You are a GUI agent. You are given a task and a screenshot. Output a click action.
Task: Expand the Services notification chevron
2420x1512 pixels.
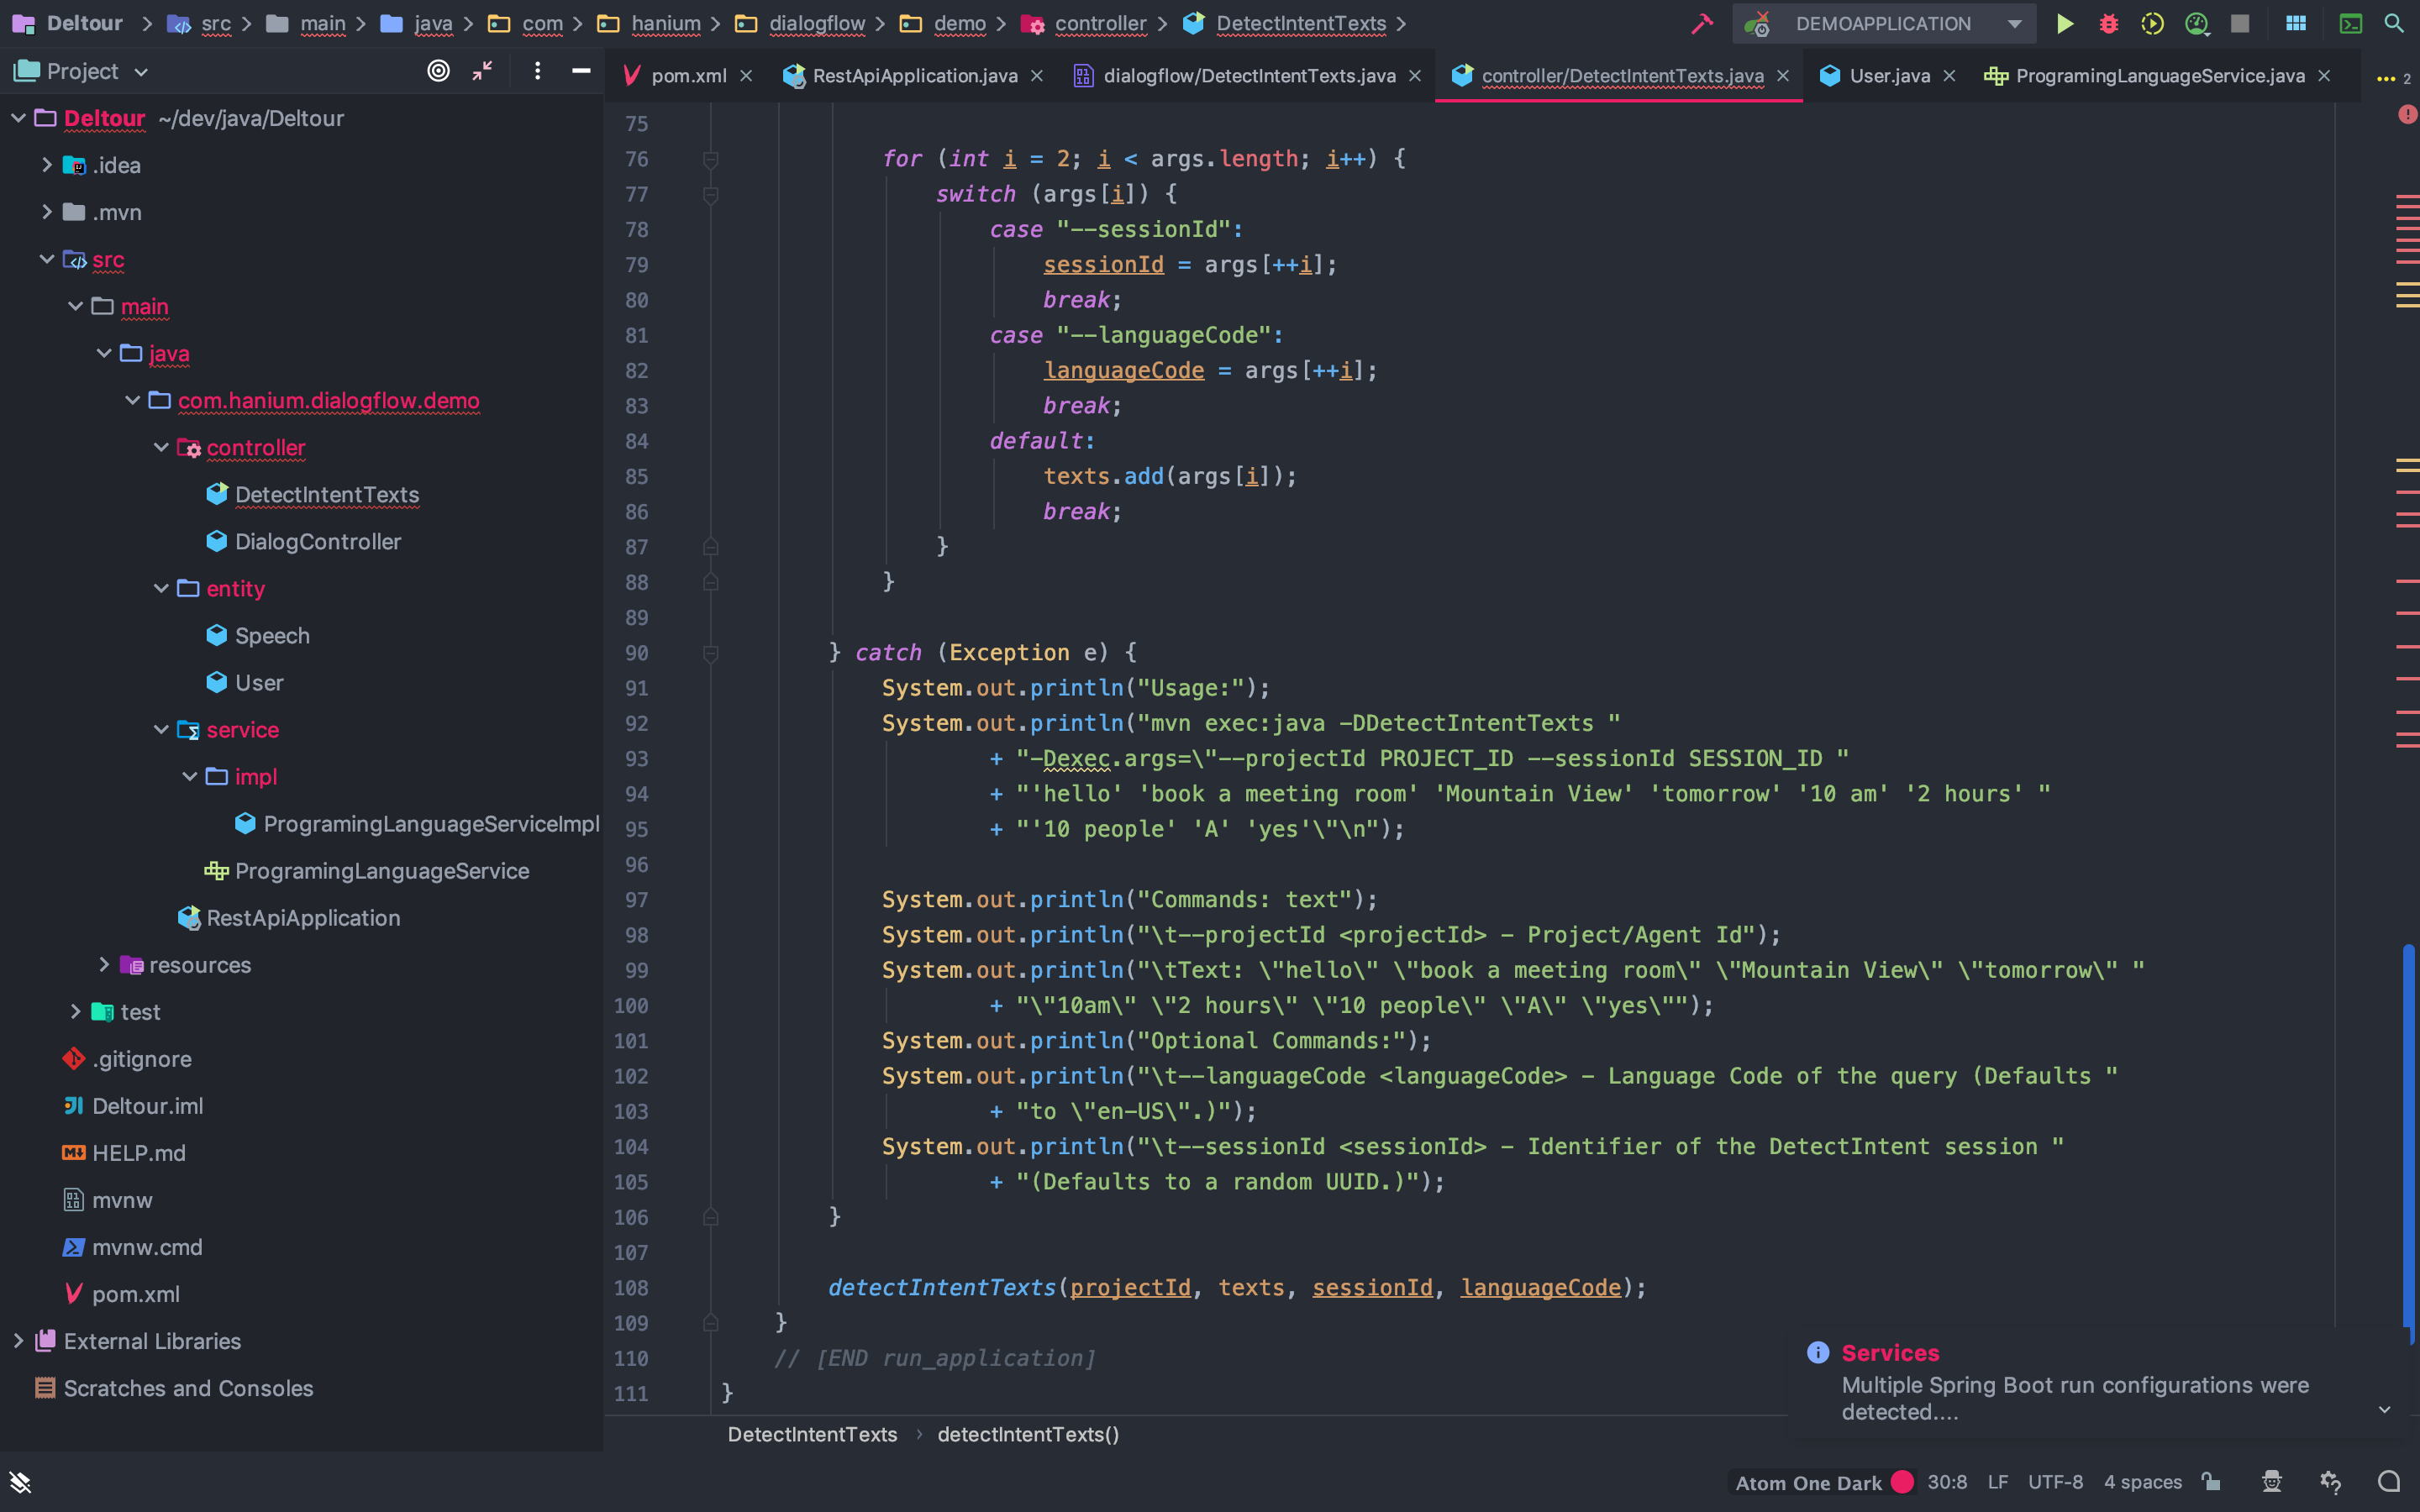[x=2384, y=1410]
